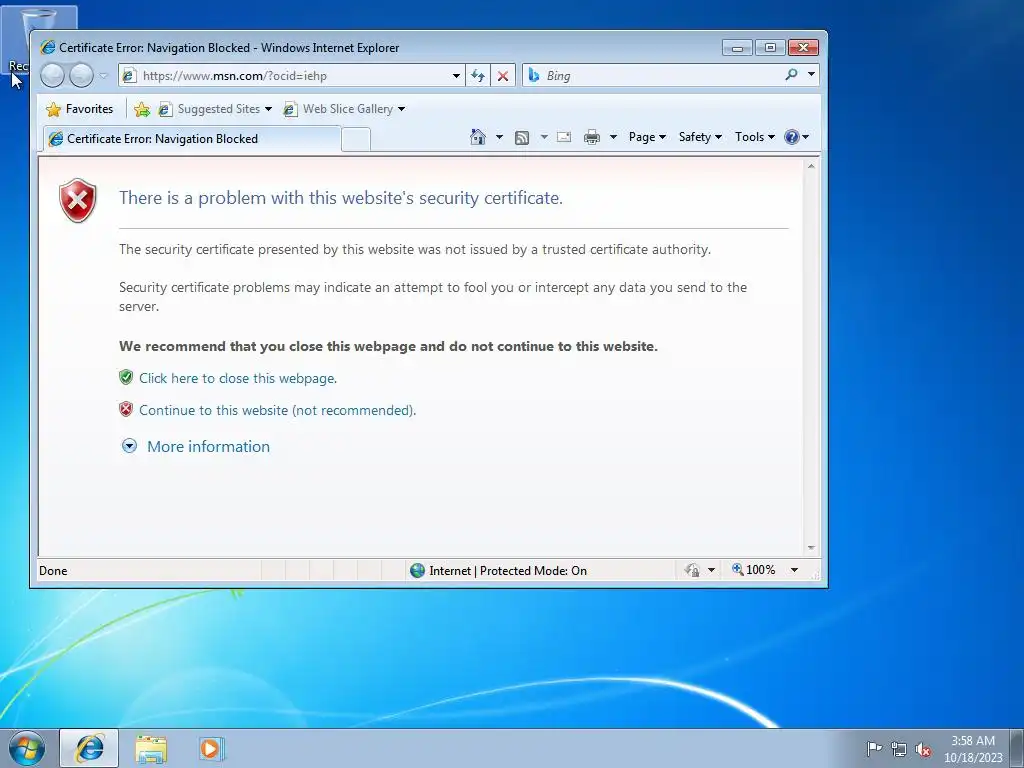The height and width of the screenshot is (768, 1024).
Task: Maximize the Internet Explorer window
Action: [x=770, y=48]
